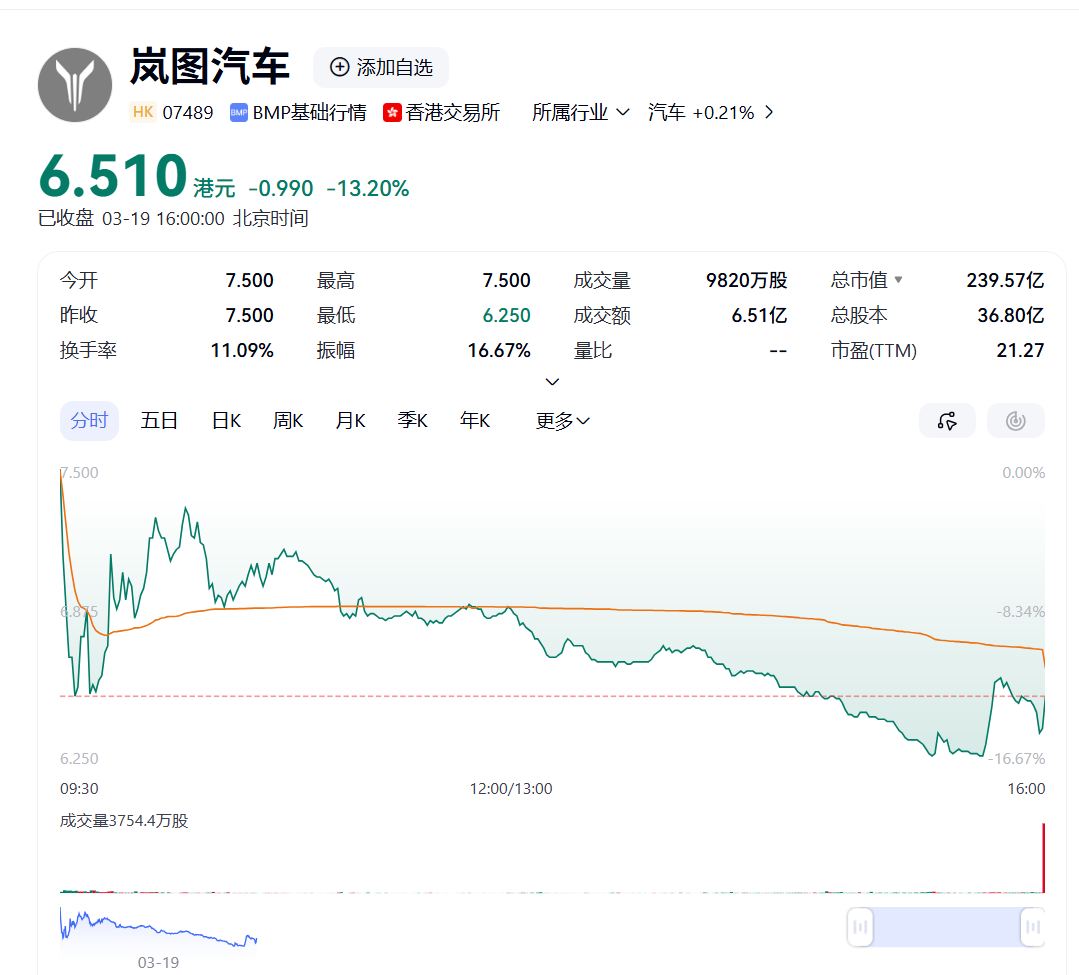Click the left timeline zoom handle icon

click(x=859, y=927)
